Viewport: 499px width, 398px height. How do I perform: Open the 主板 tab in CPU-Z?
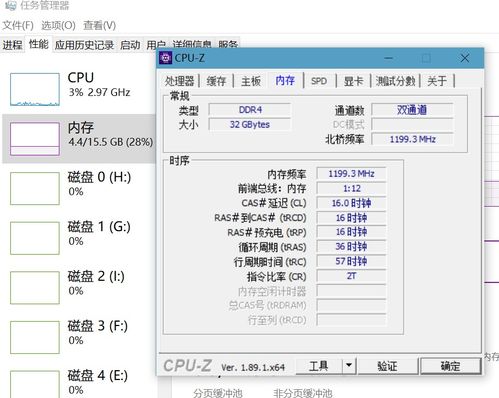(x=251, y=81)
